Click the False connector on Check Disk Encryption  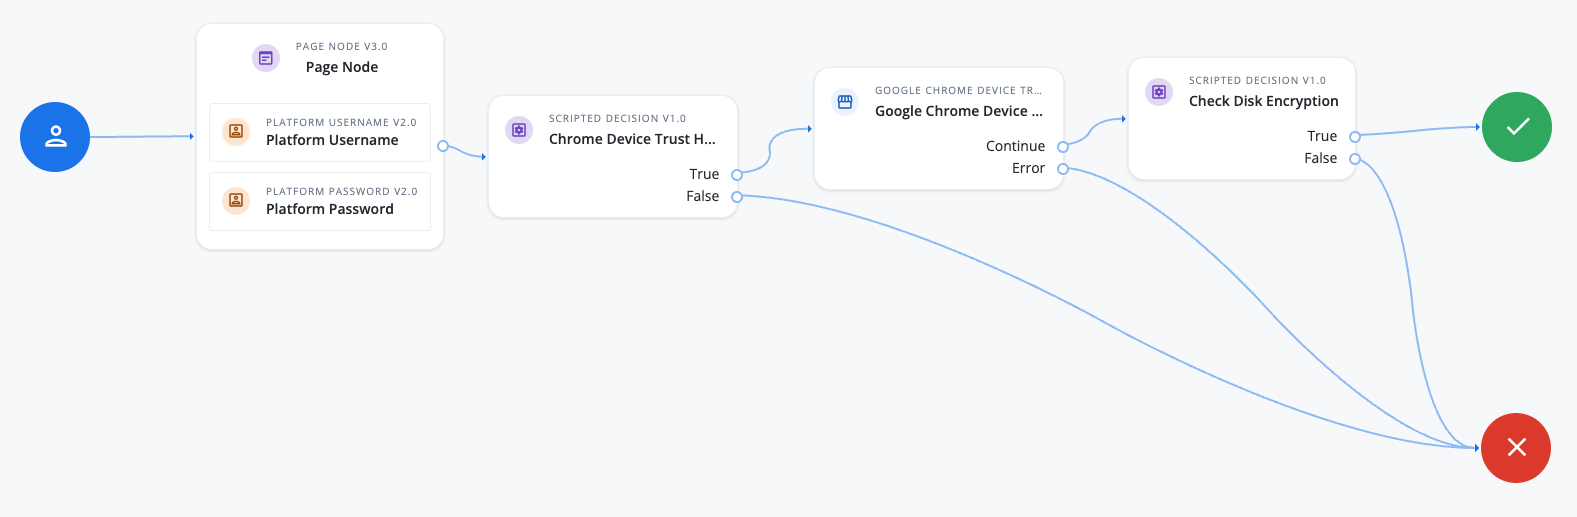point(1355,159)
